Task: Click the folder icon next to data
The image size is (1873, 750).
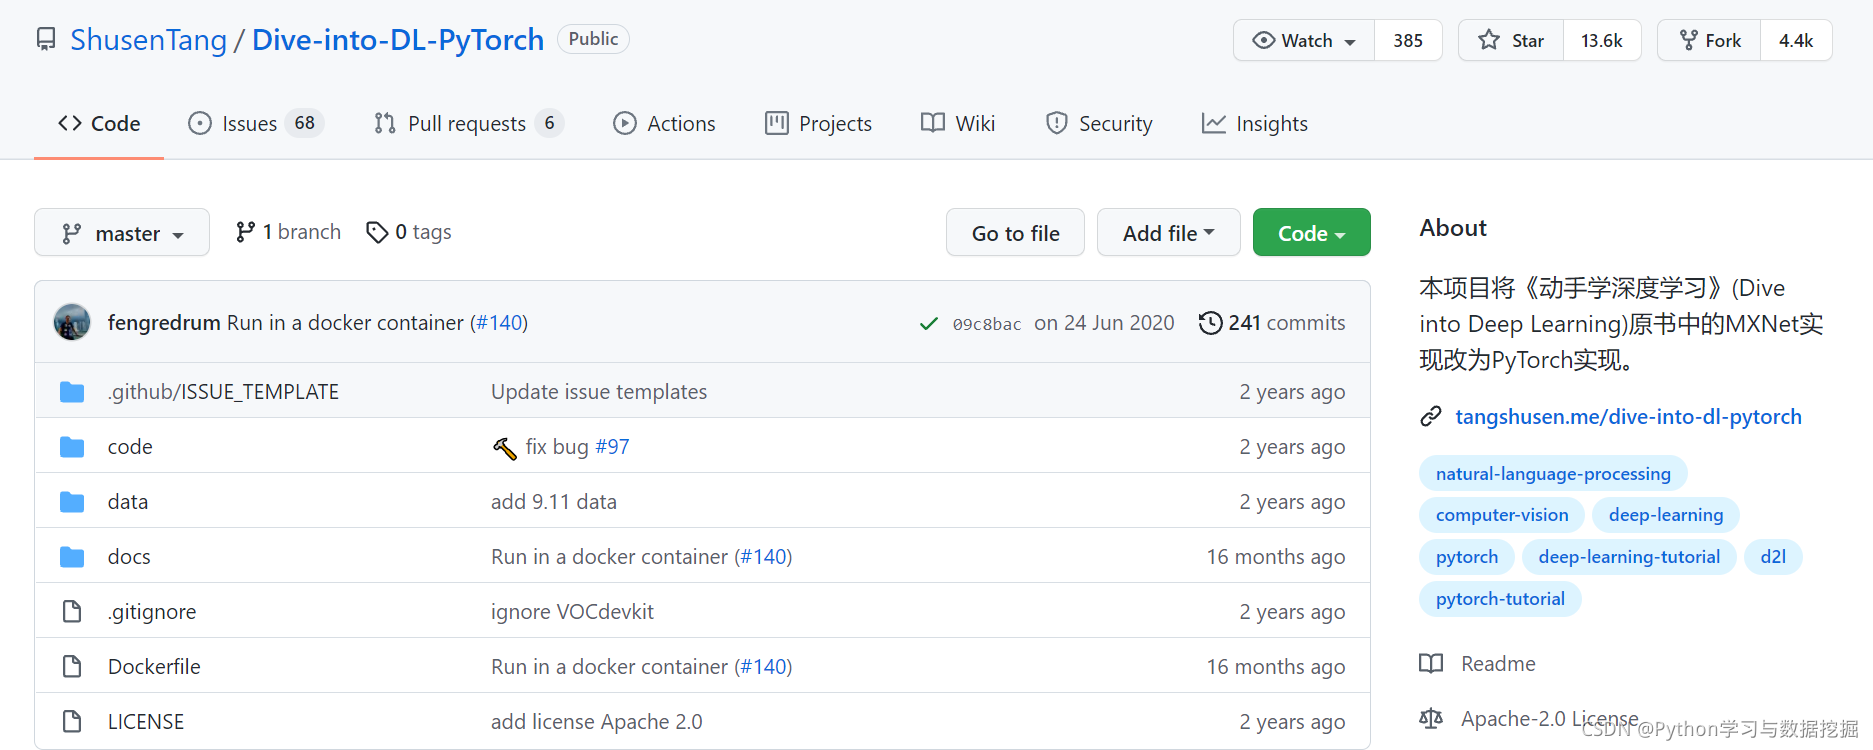Action: tap(72, 502)
